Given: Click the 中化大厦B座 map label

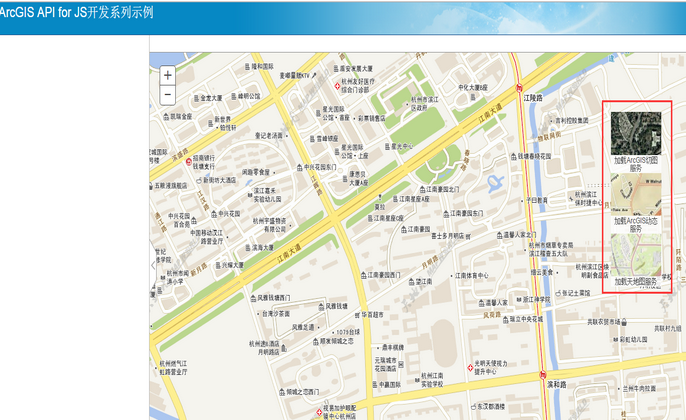Looking at the screenshot, I should click(x=472, y=88).
